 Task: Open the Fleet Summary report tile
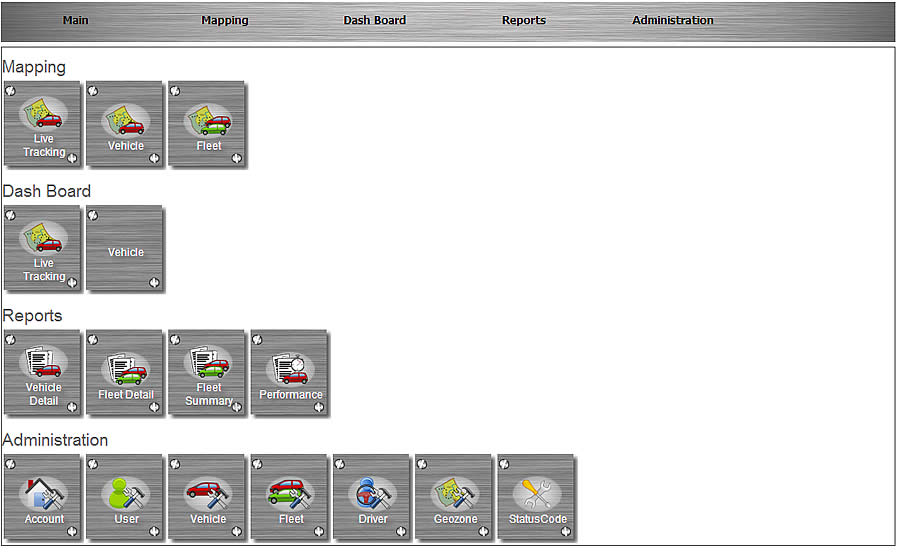point(208,372)
